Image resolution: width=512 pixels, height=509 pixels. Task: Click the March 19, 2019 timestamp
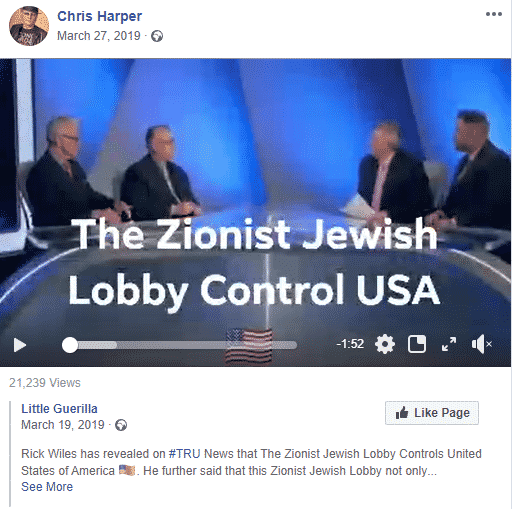pyautogui.click(x=63, y=425)
